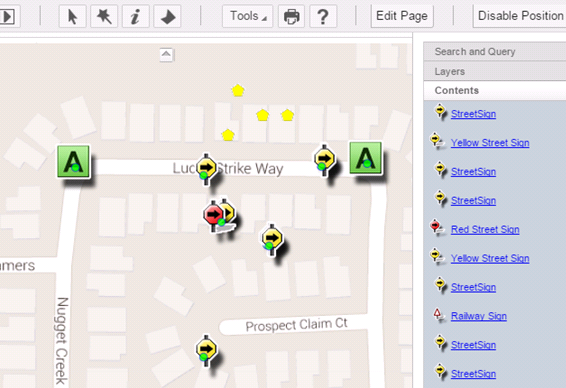Open the Red Street Sign link
This screenshot has width=566, height=388.
[485, 230]
